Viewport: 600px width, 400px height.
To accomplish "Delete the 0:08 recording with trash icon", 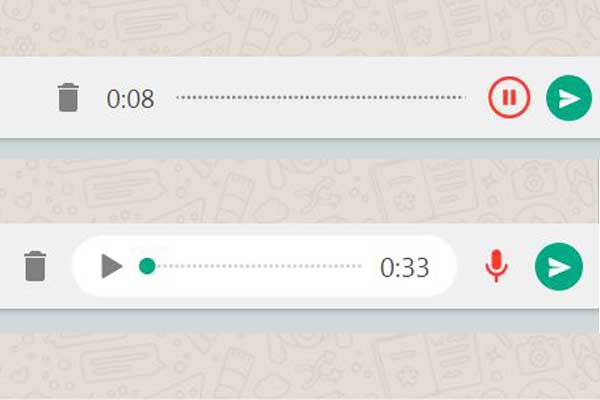I will [68, 97].
